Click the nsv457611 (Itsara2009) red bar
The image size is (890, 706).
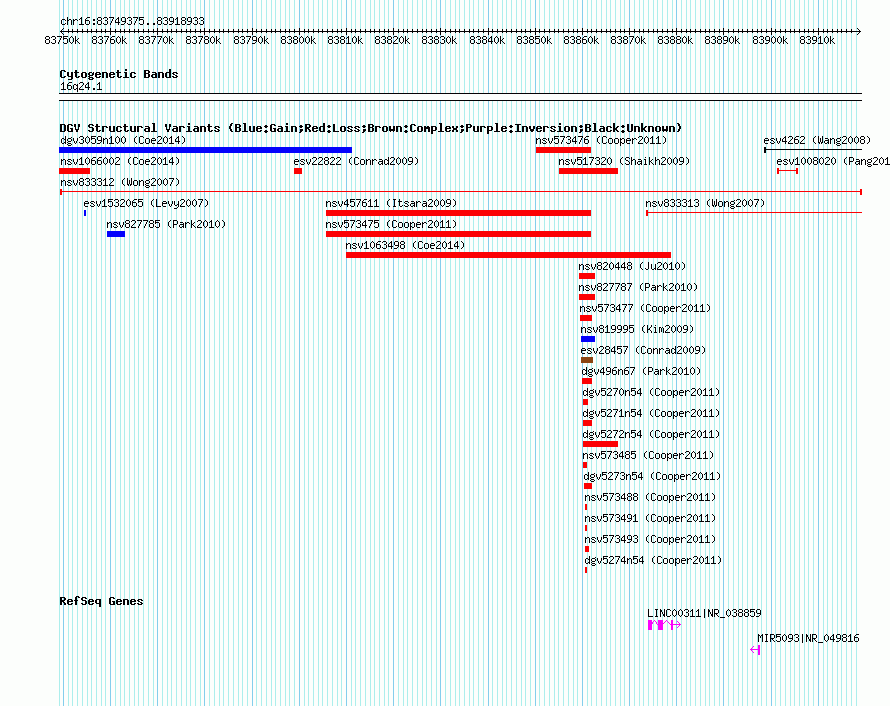click(x=458, y=213)
